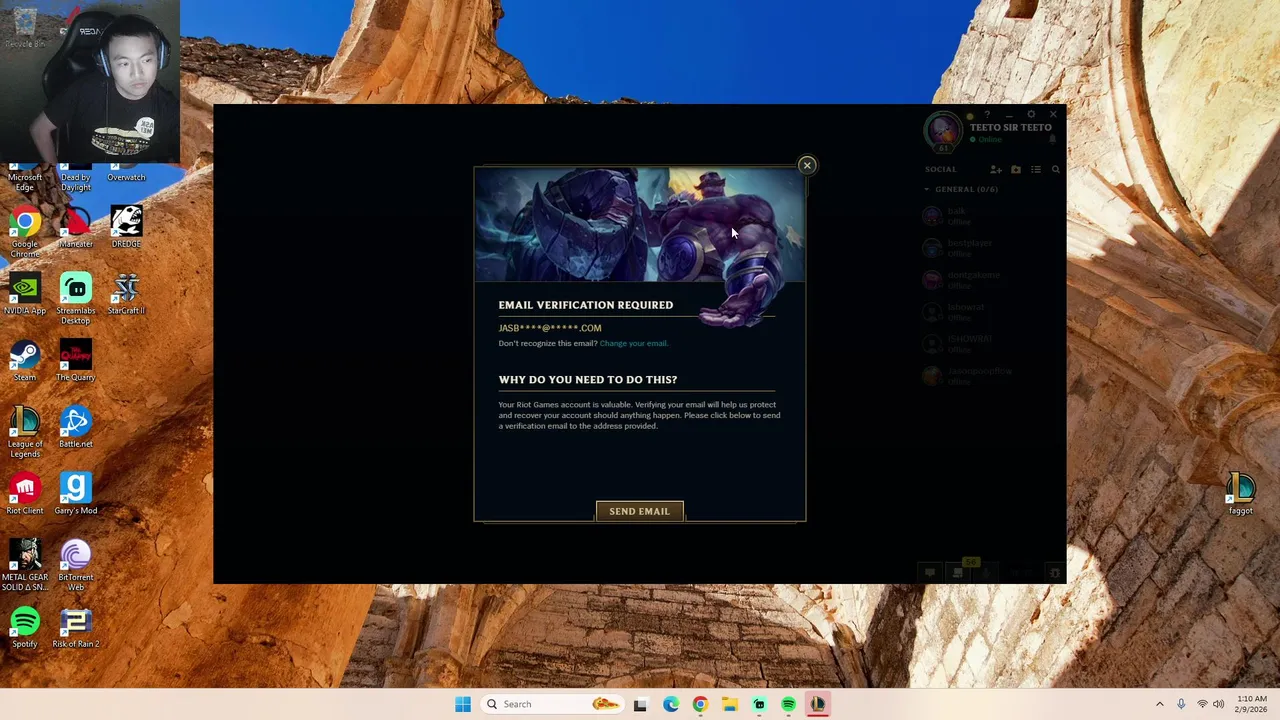Launch Garry's Mod desktop shortcut
1280x720 pixels.
coord(76,495)
